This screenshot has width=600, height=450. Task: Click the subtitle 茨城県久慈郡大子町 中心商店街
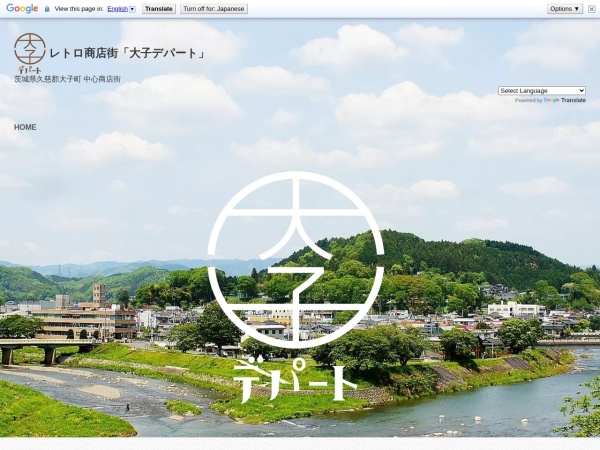coord(67,79)
